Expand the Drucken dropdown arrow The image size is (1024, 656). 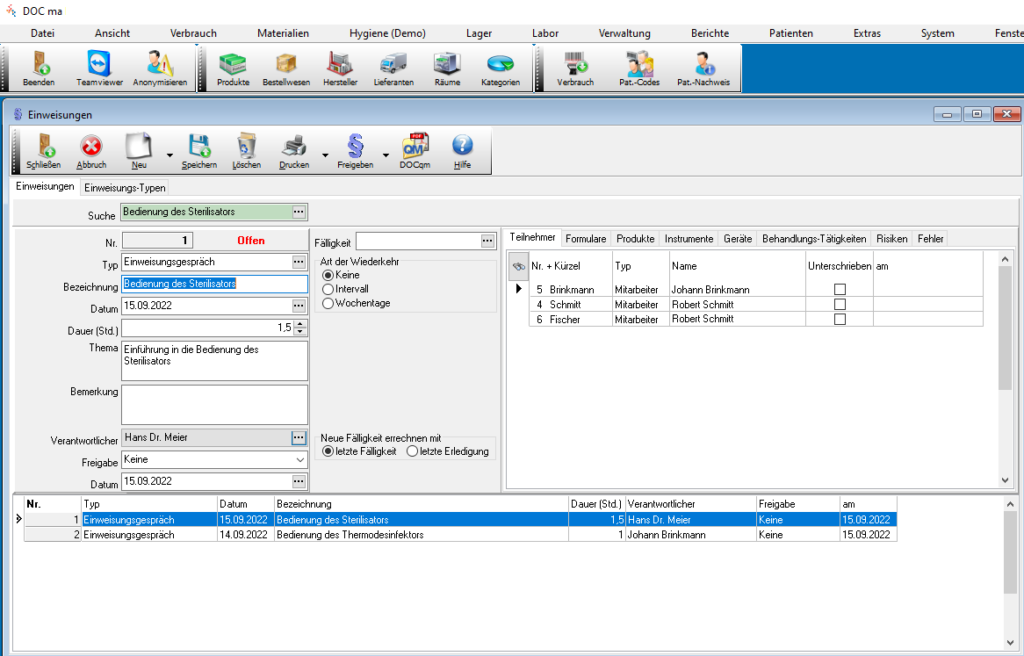[325, 155]
